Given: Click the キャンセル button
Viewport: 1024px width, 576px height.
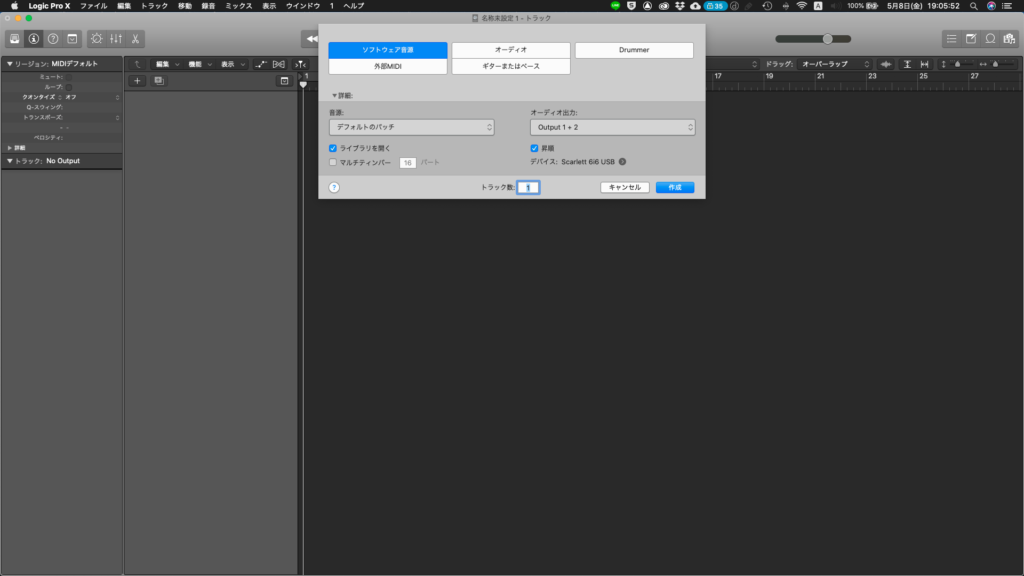Looking at the screenshot, I should tap(625, 187).
